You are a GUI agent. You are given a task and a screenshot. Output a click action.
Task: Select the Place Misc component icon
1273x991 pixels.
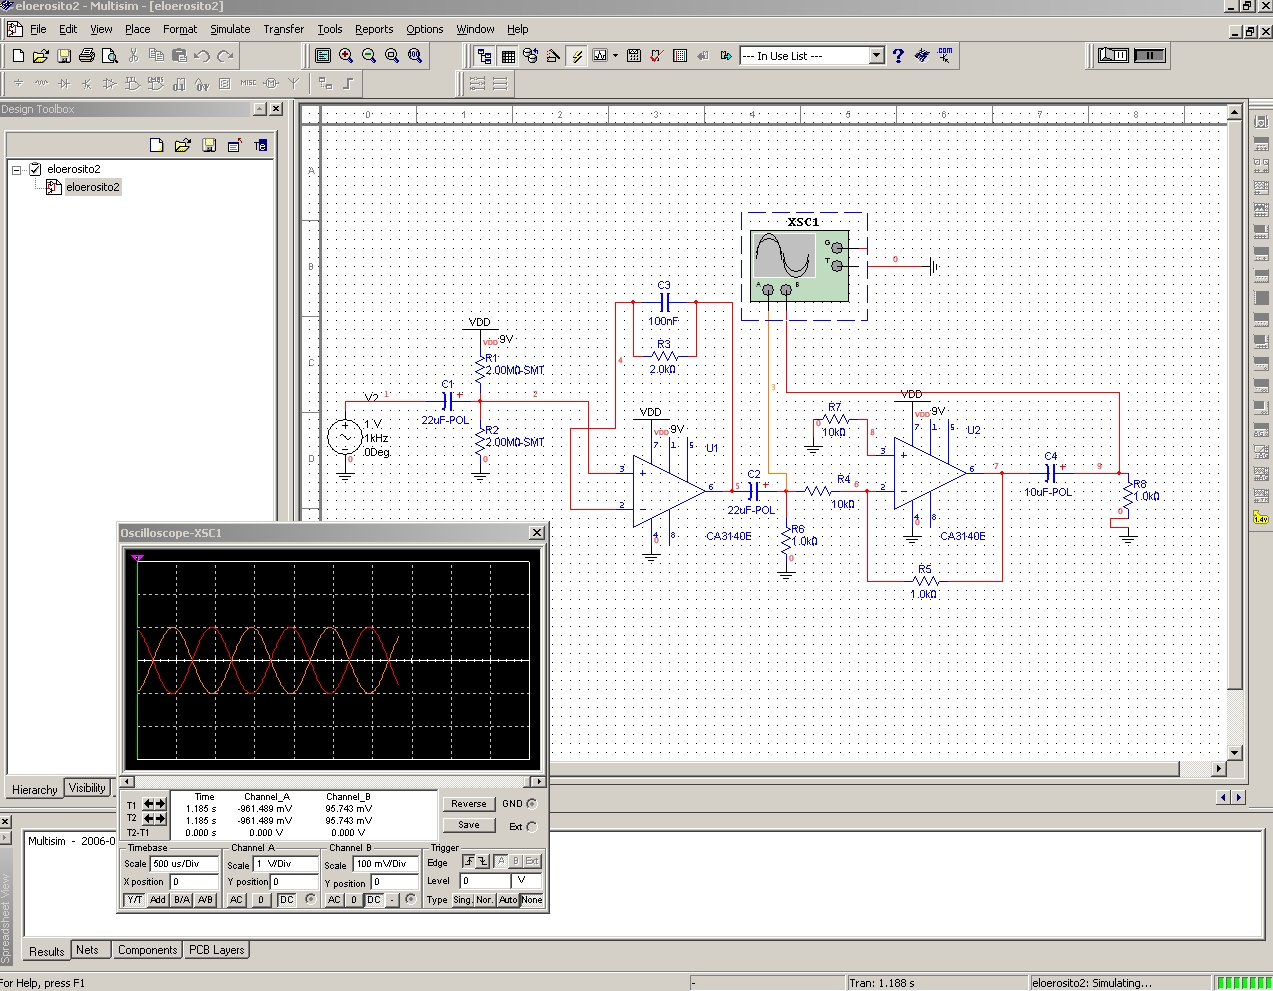[248, 84]
